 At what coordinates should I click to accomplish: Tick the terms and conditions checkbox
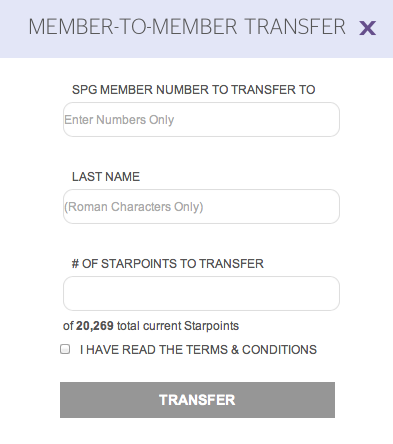click(x=65, y=349)
